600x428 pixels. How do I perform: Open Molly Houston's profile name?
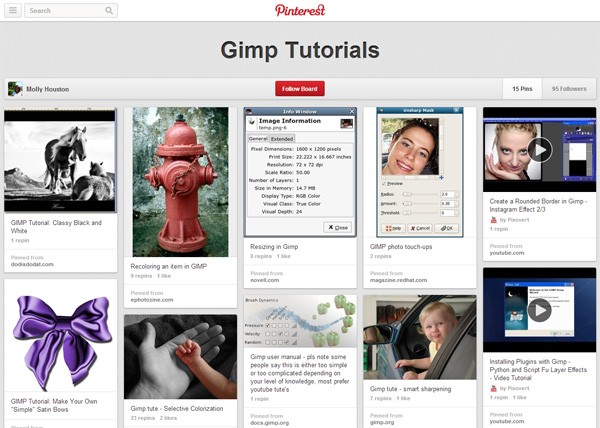(47, 89)
